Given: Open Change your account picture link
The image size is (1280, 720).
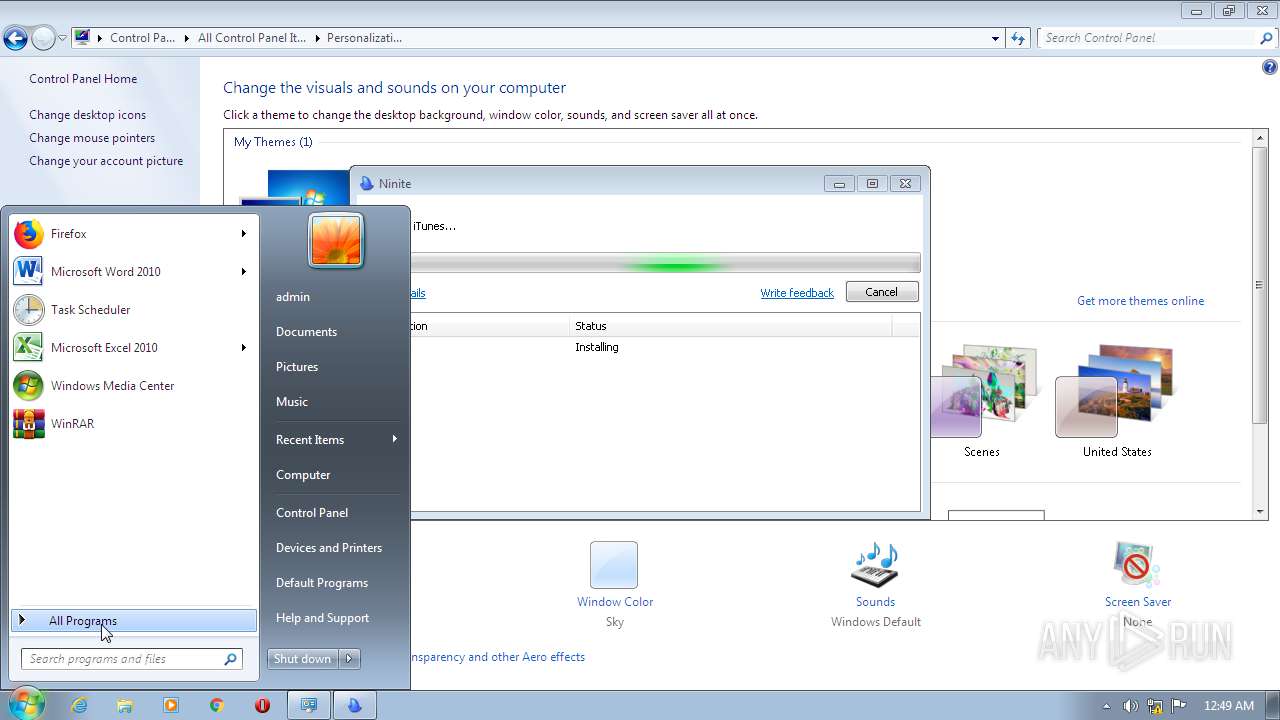Looking at the screenshot, I should point(106,161).
